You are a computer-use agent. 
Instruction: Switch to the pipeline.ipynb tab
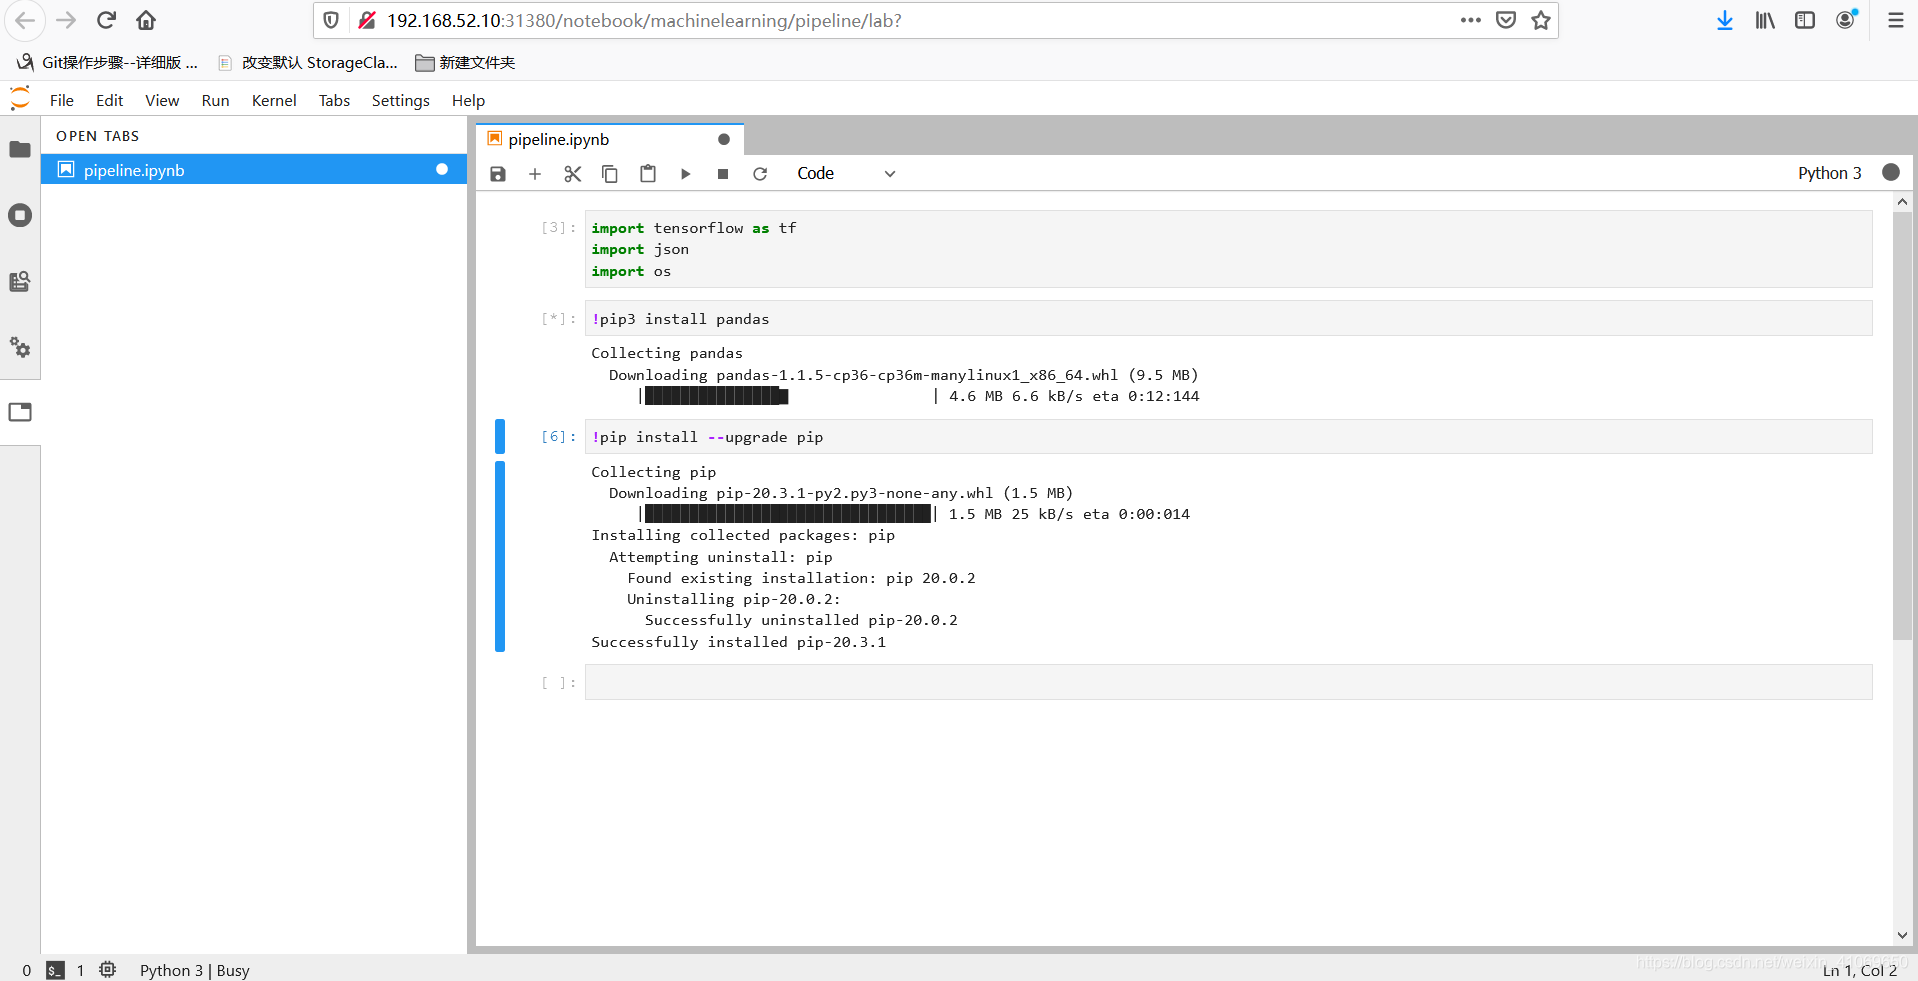click(x=557, y=139)
